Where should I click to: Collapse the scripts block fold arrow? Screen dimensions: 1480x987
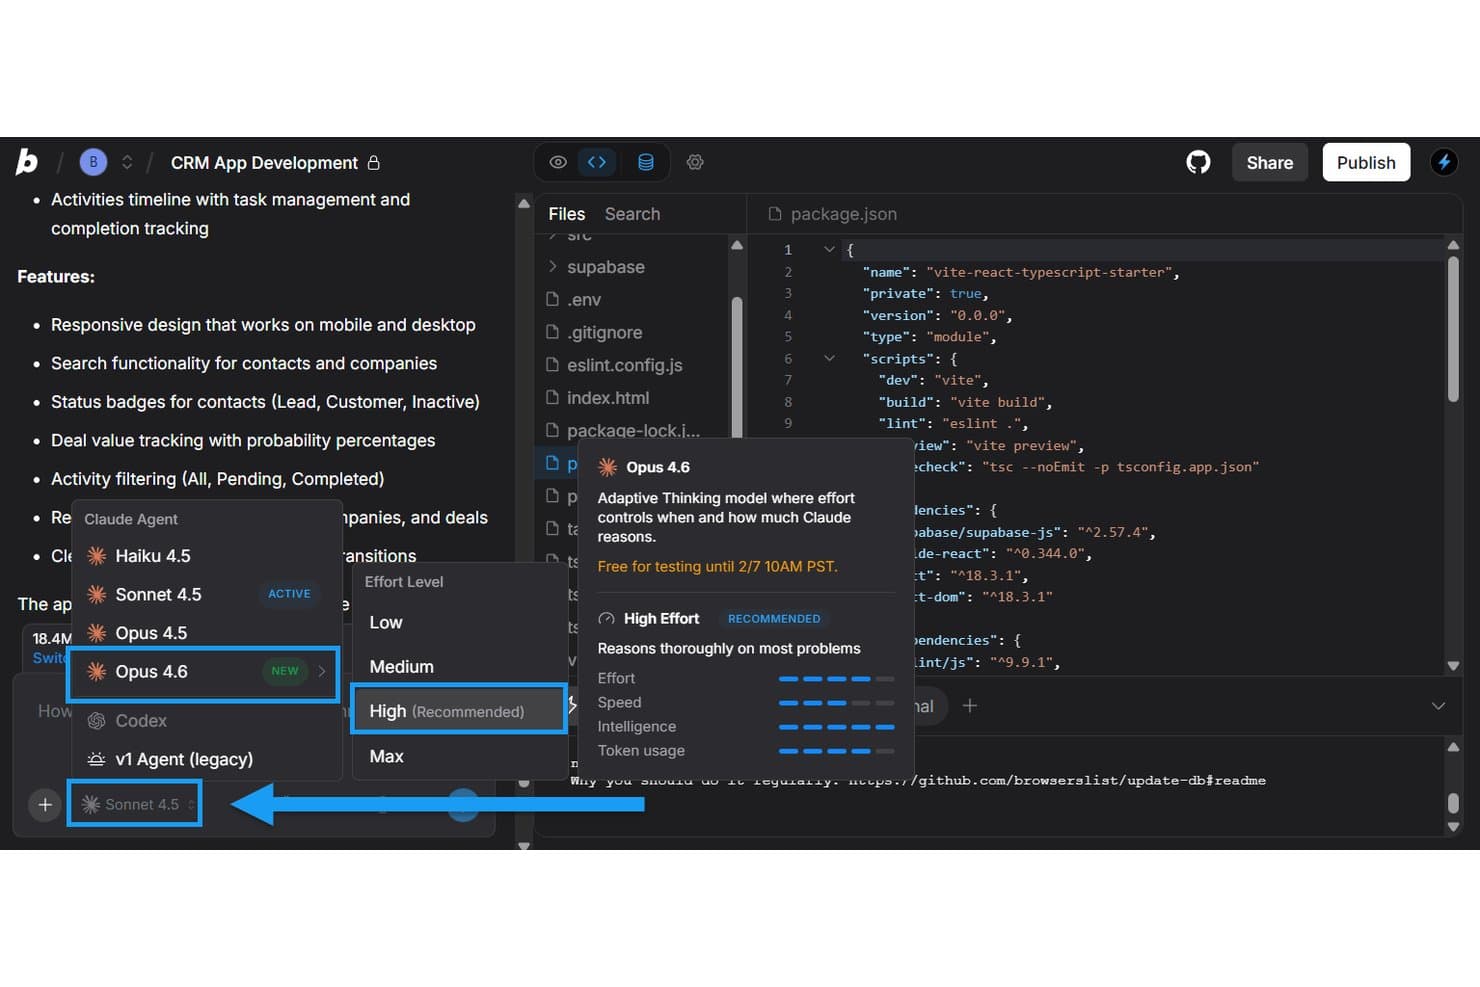point(829,358)
